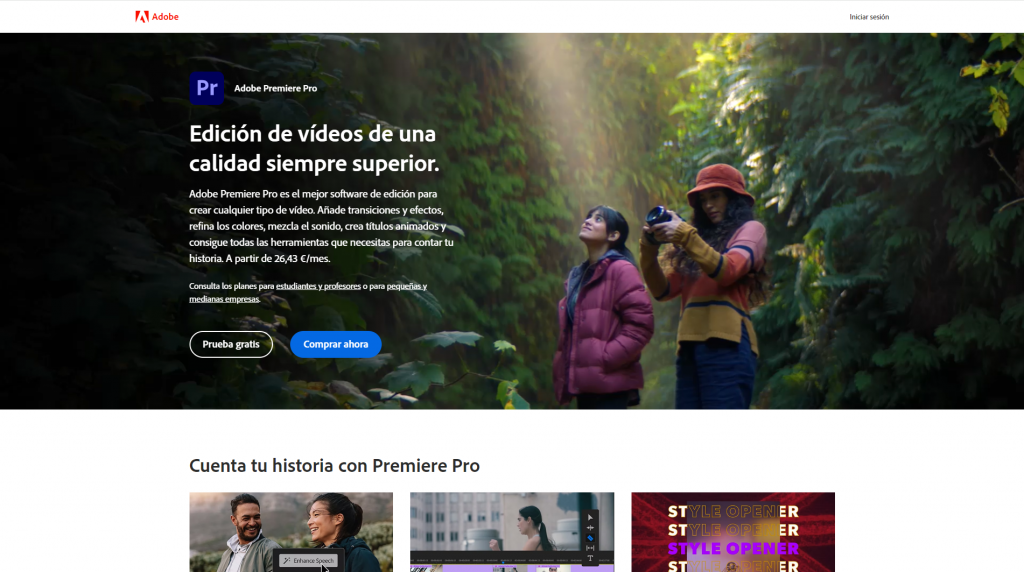Screen dimensions: 1024x572
Task: Select the Slip tool icon in editor preview
Action: pyautogui.click(x=590, y=548)
